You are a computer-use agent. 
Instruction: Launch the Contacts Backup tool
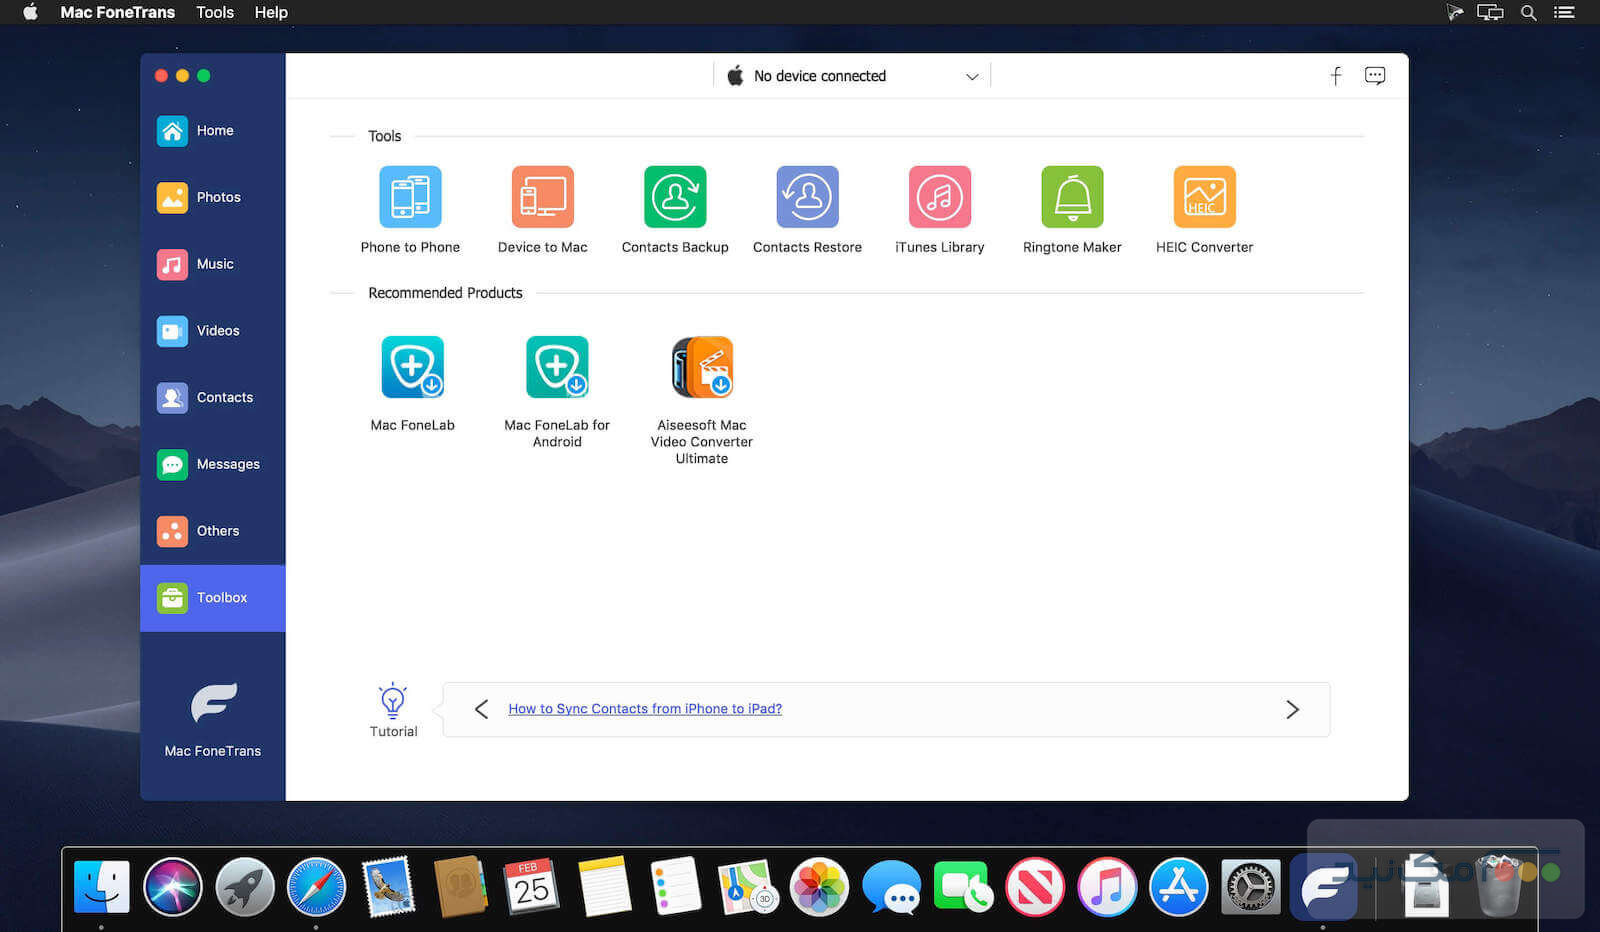tap(674, 197)
